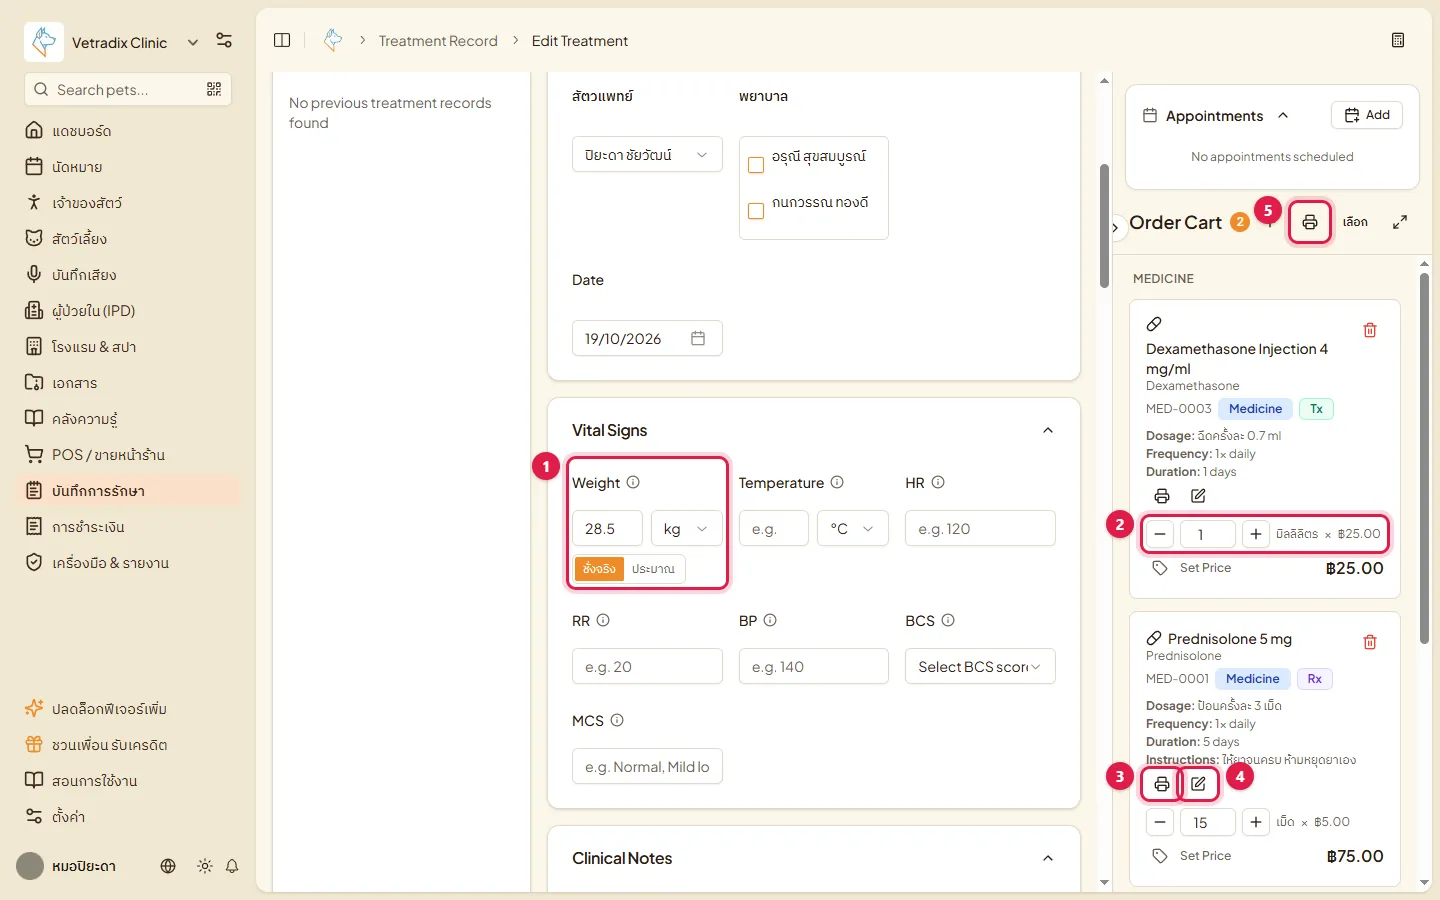Increase Dexamethasone quantity with plus
The height and width of the screenshot is (900, 1440).
point(1256,534)
